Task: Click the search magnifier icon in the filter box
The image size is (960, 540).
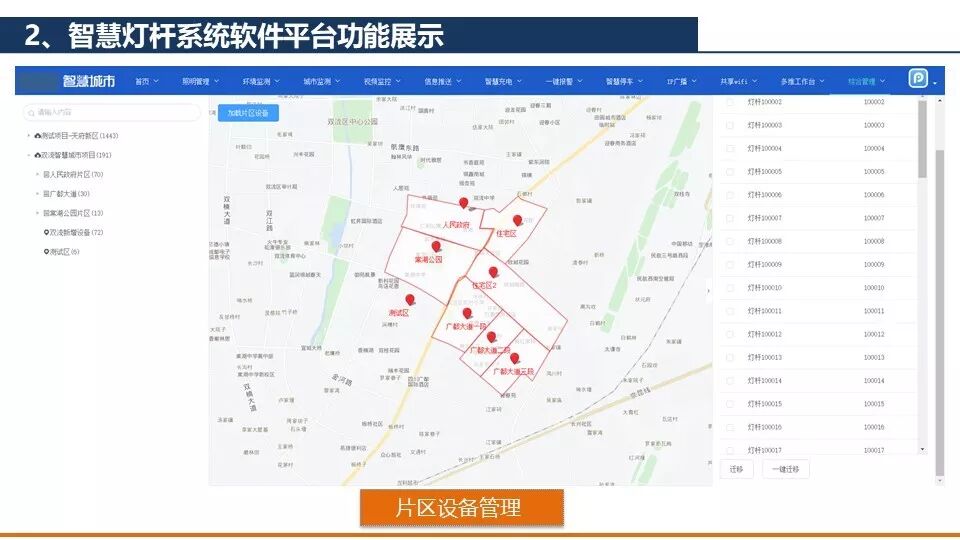Action: [x=31, y=113]
